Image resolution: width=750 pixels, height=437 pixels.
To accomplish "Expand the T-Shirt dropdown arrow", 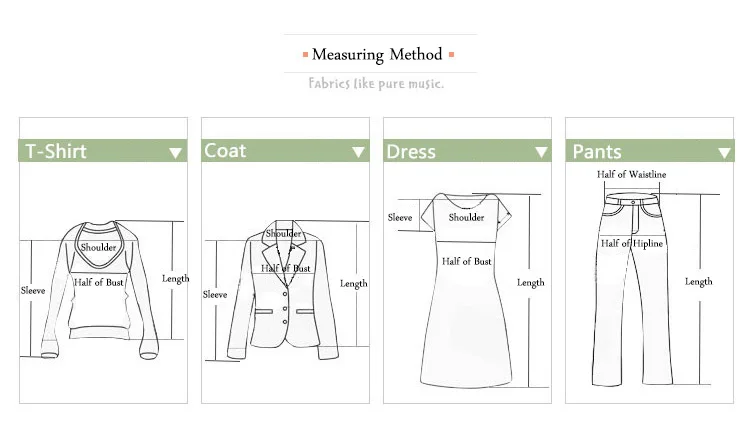I will pyautogui.click(x=176, y=153).
